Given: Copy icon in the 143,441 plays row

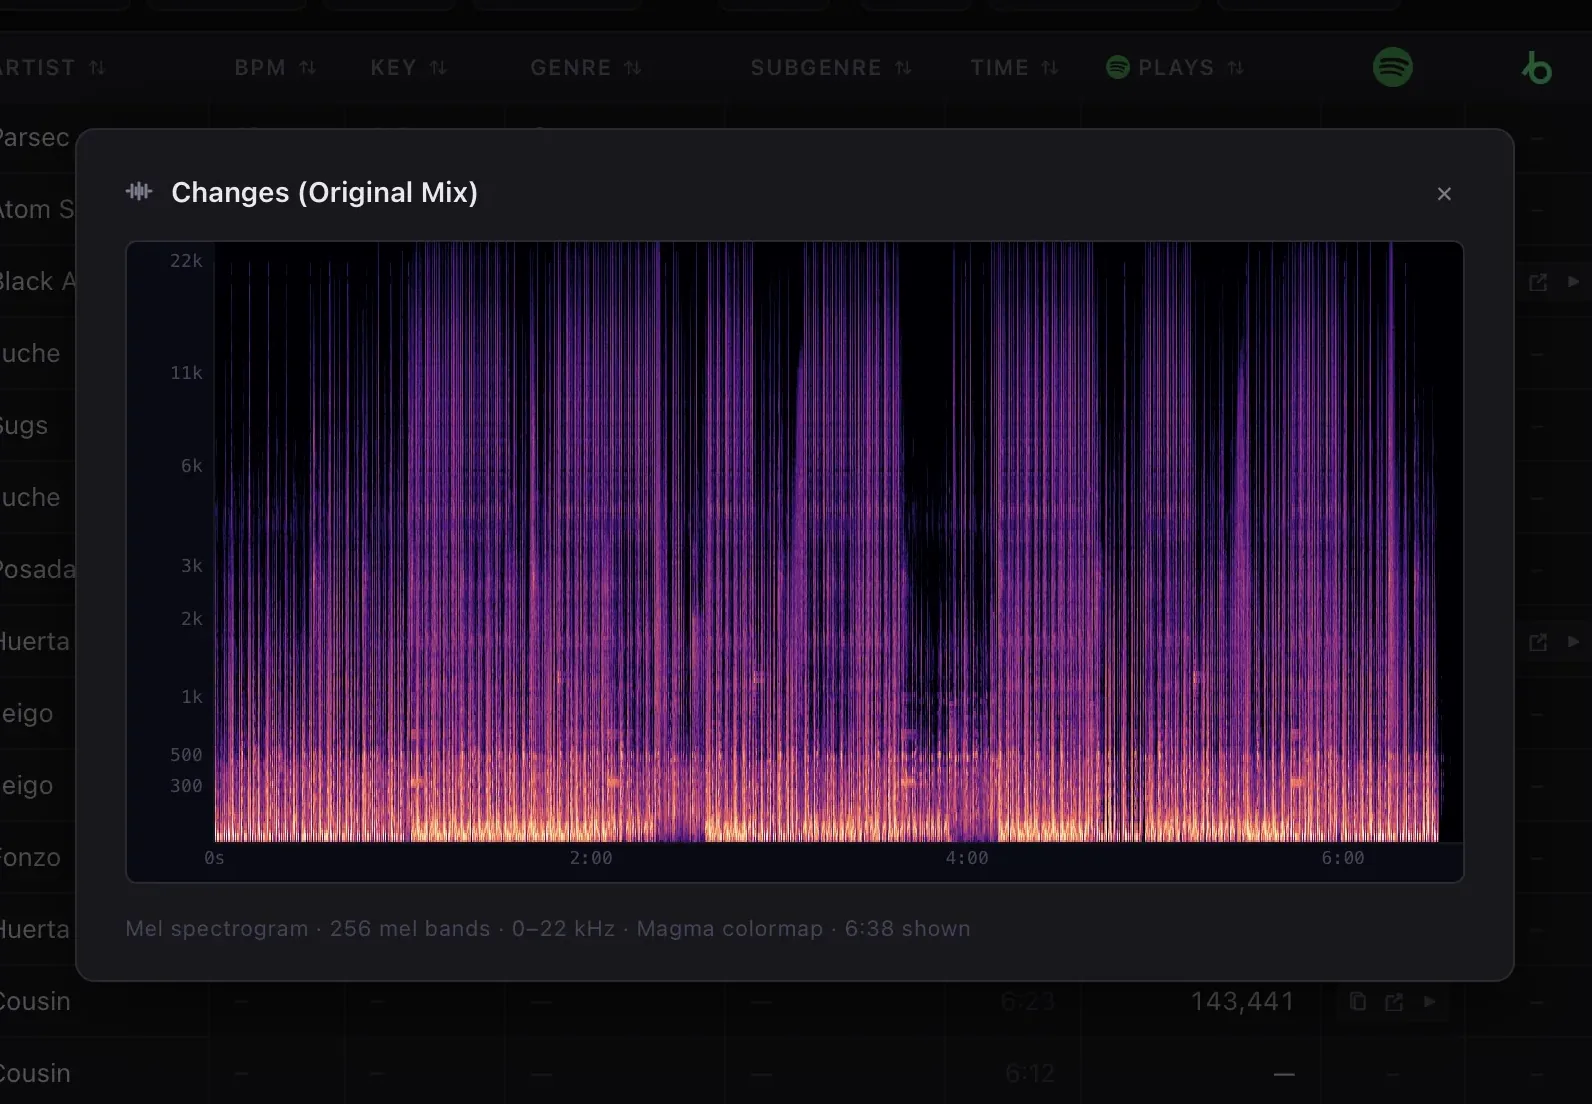Looking at the screenshot, I should point(1357,1001).
